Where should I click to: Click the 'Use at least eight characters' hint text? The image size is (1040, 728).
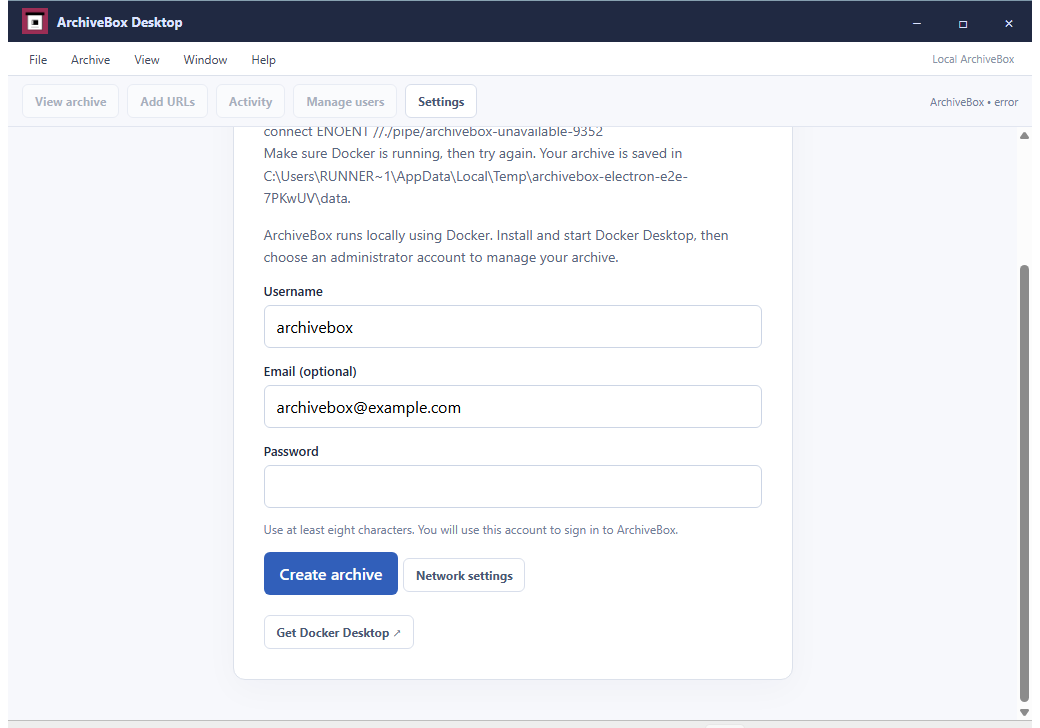coord(470,530)
